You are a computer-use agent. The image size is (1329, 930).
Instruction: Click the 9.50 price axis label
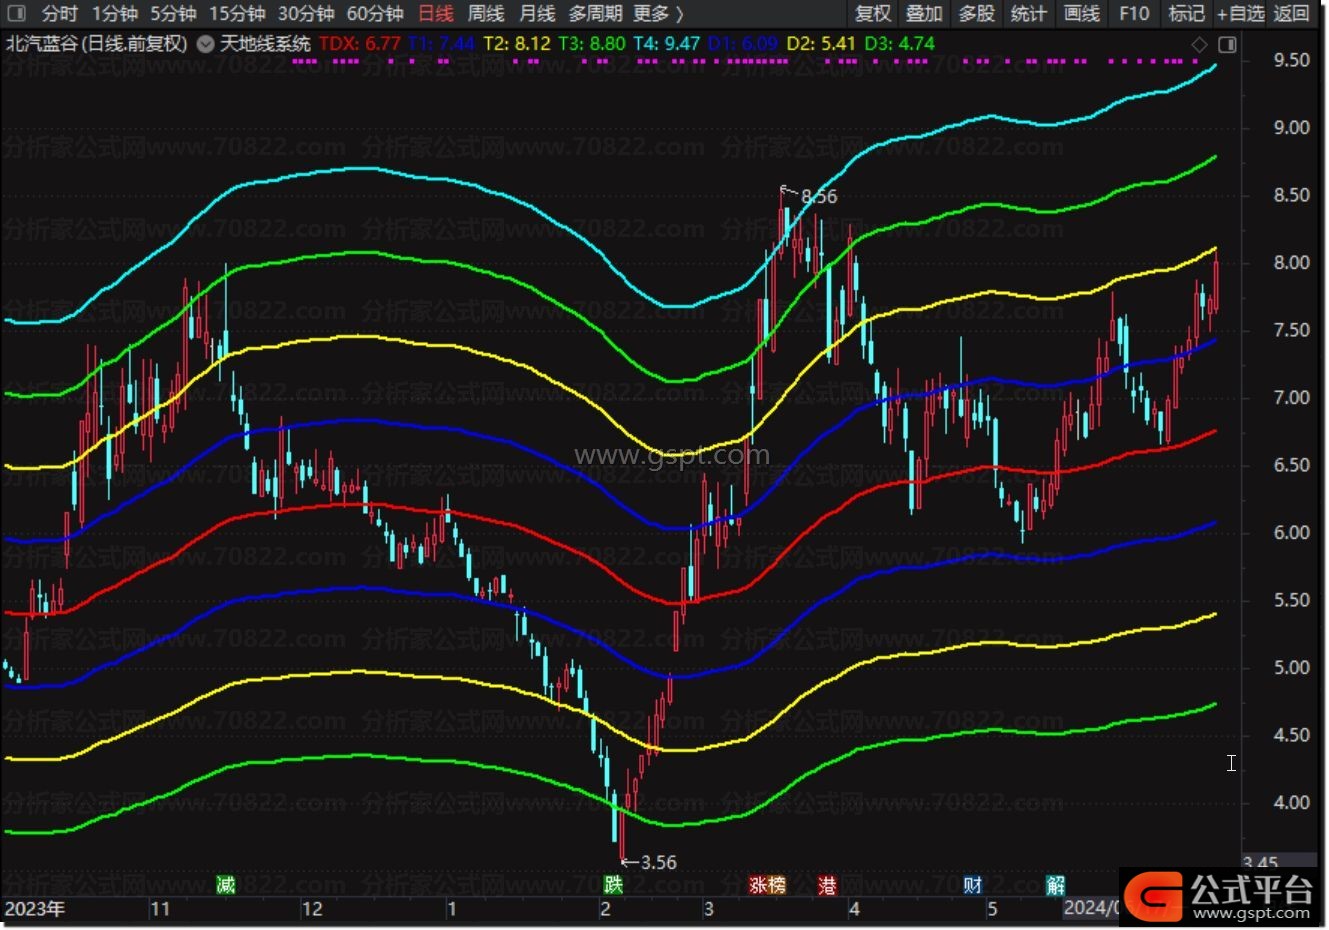[1291, 60]
